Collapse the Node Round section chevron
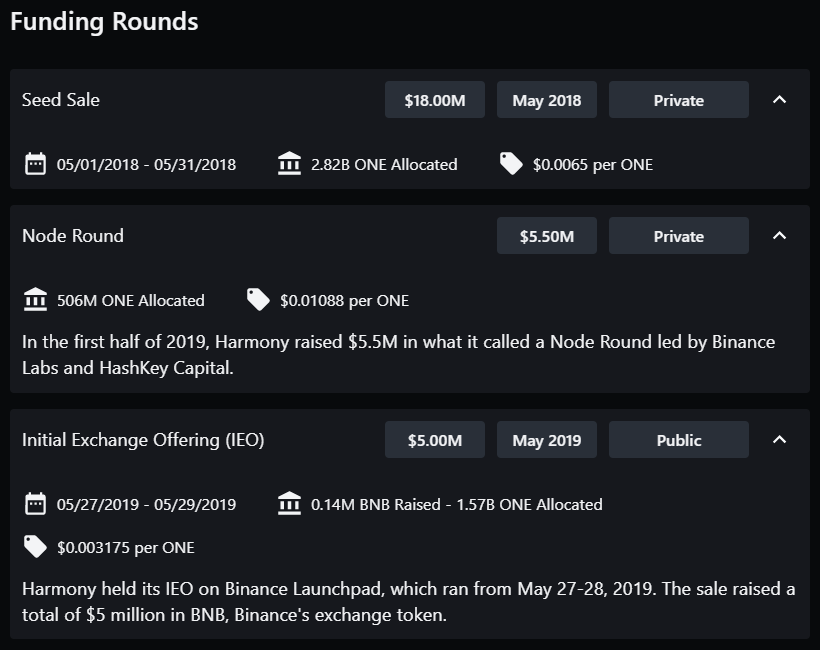 [779, 235]
